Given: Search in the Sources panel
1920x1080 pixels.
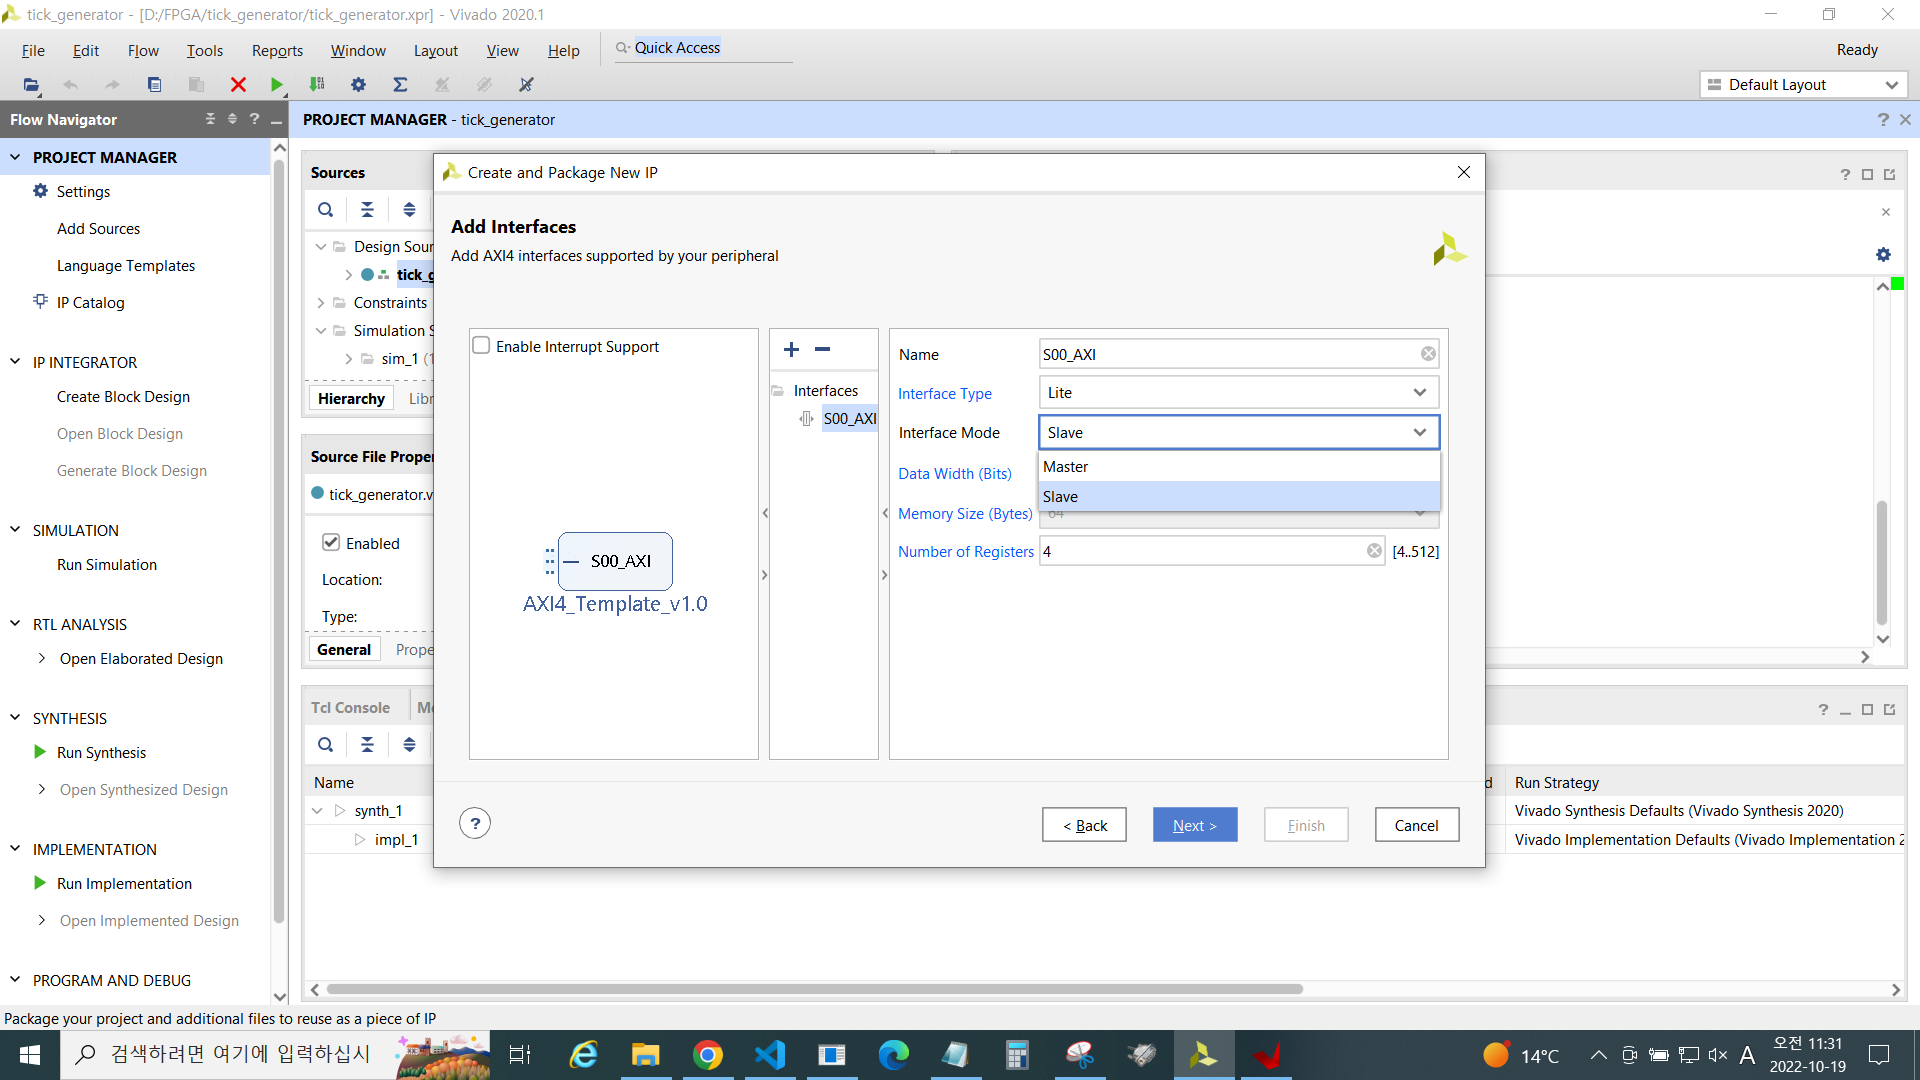Looking at the screenshot, I should click(325, 210).
